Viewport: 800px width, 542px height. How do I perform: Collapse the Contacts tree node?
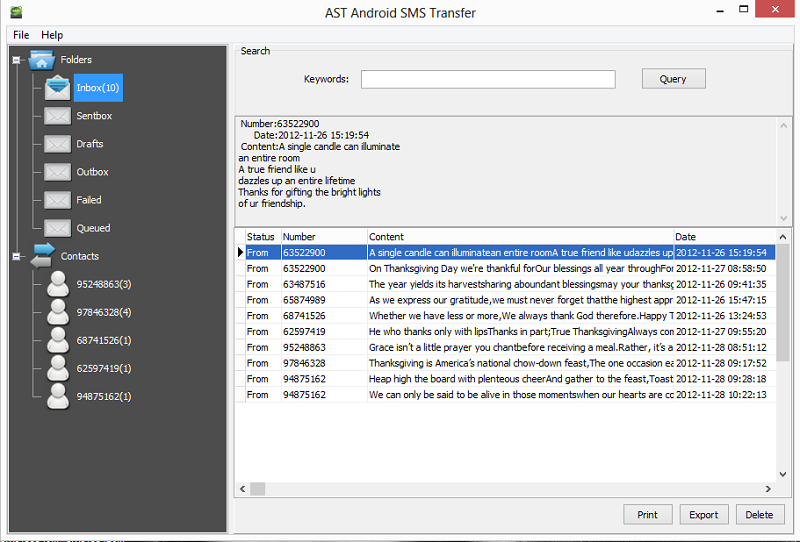coord(16,256)
